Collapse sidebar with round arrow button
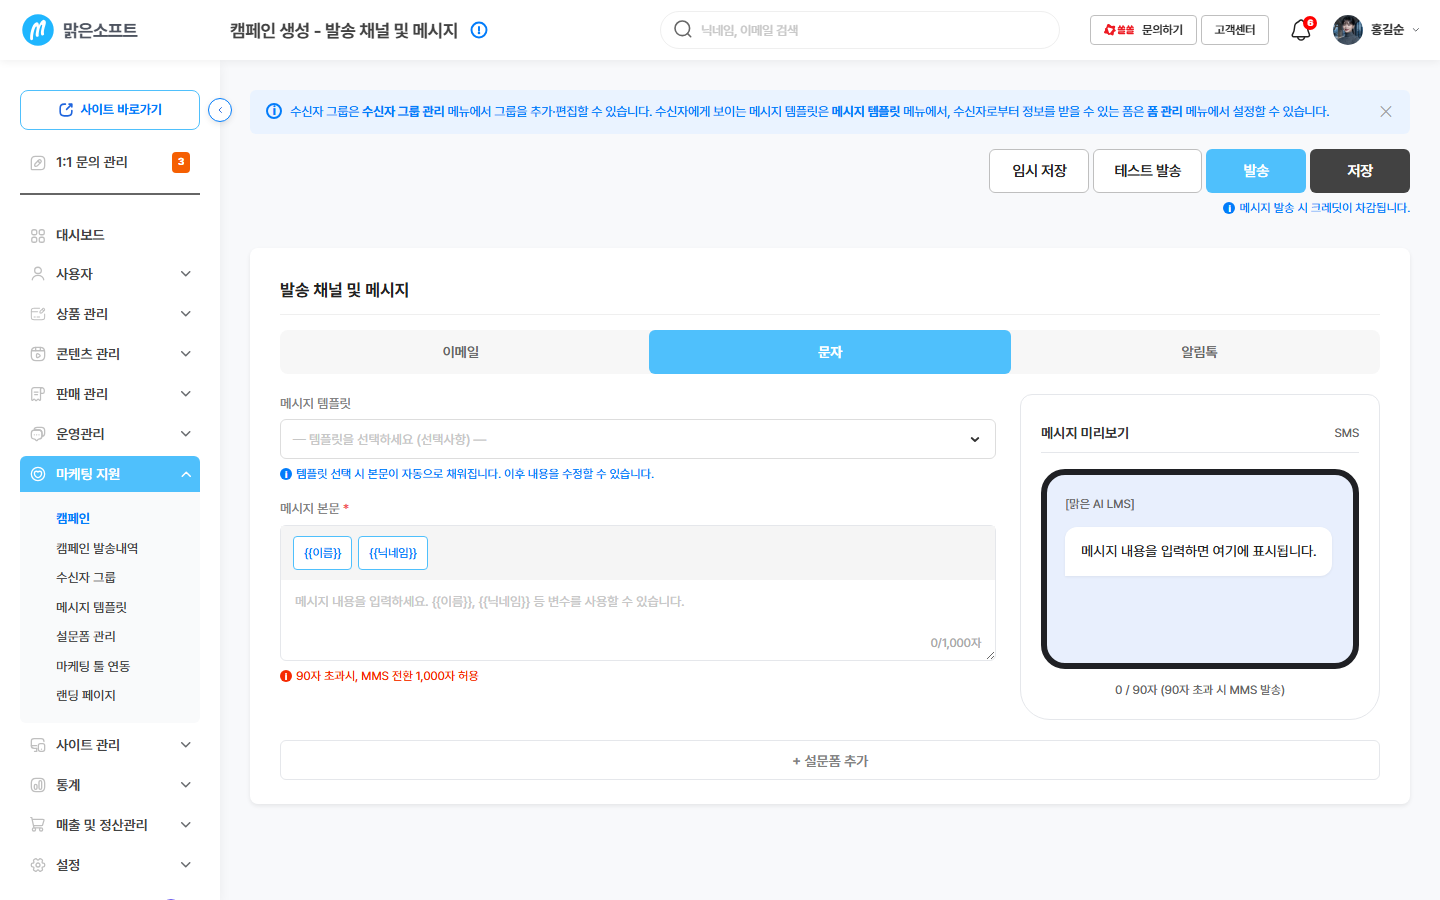Screen dimensions: 1440x900 tap(220, 110)
